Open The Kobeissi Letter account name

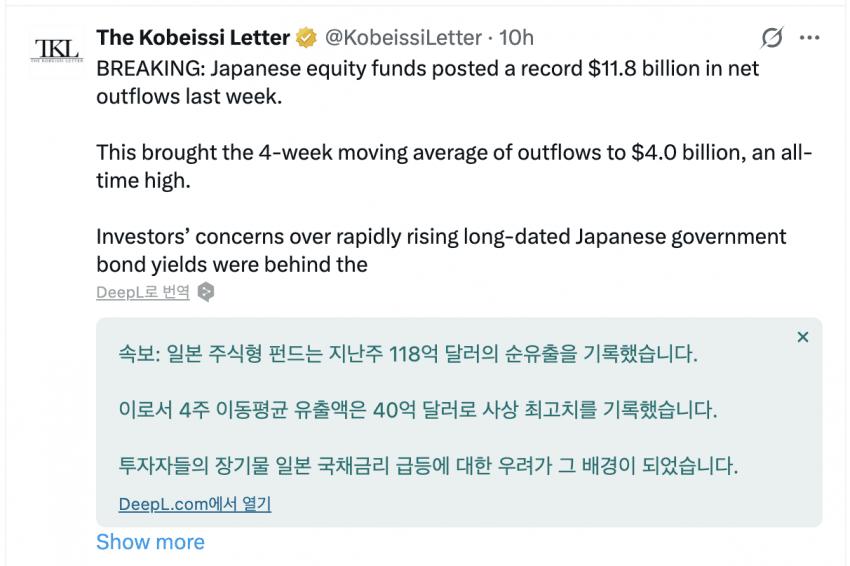193,37
